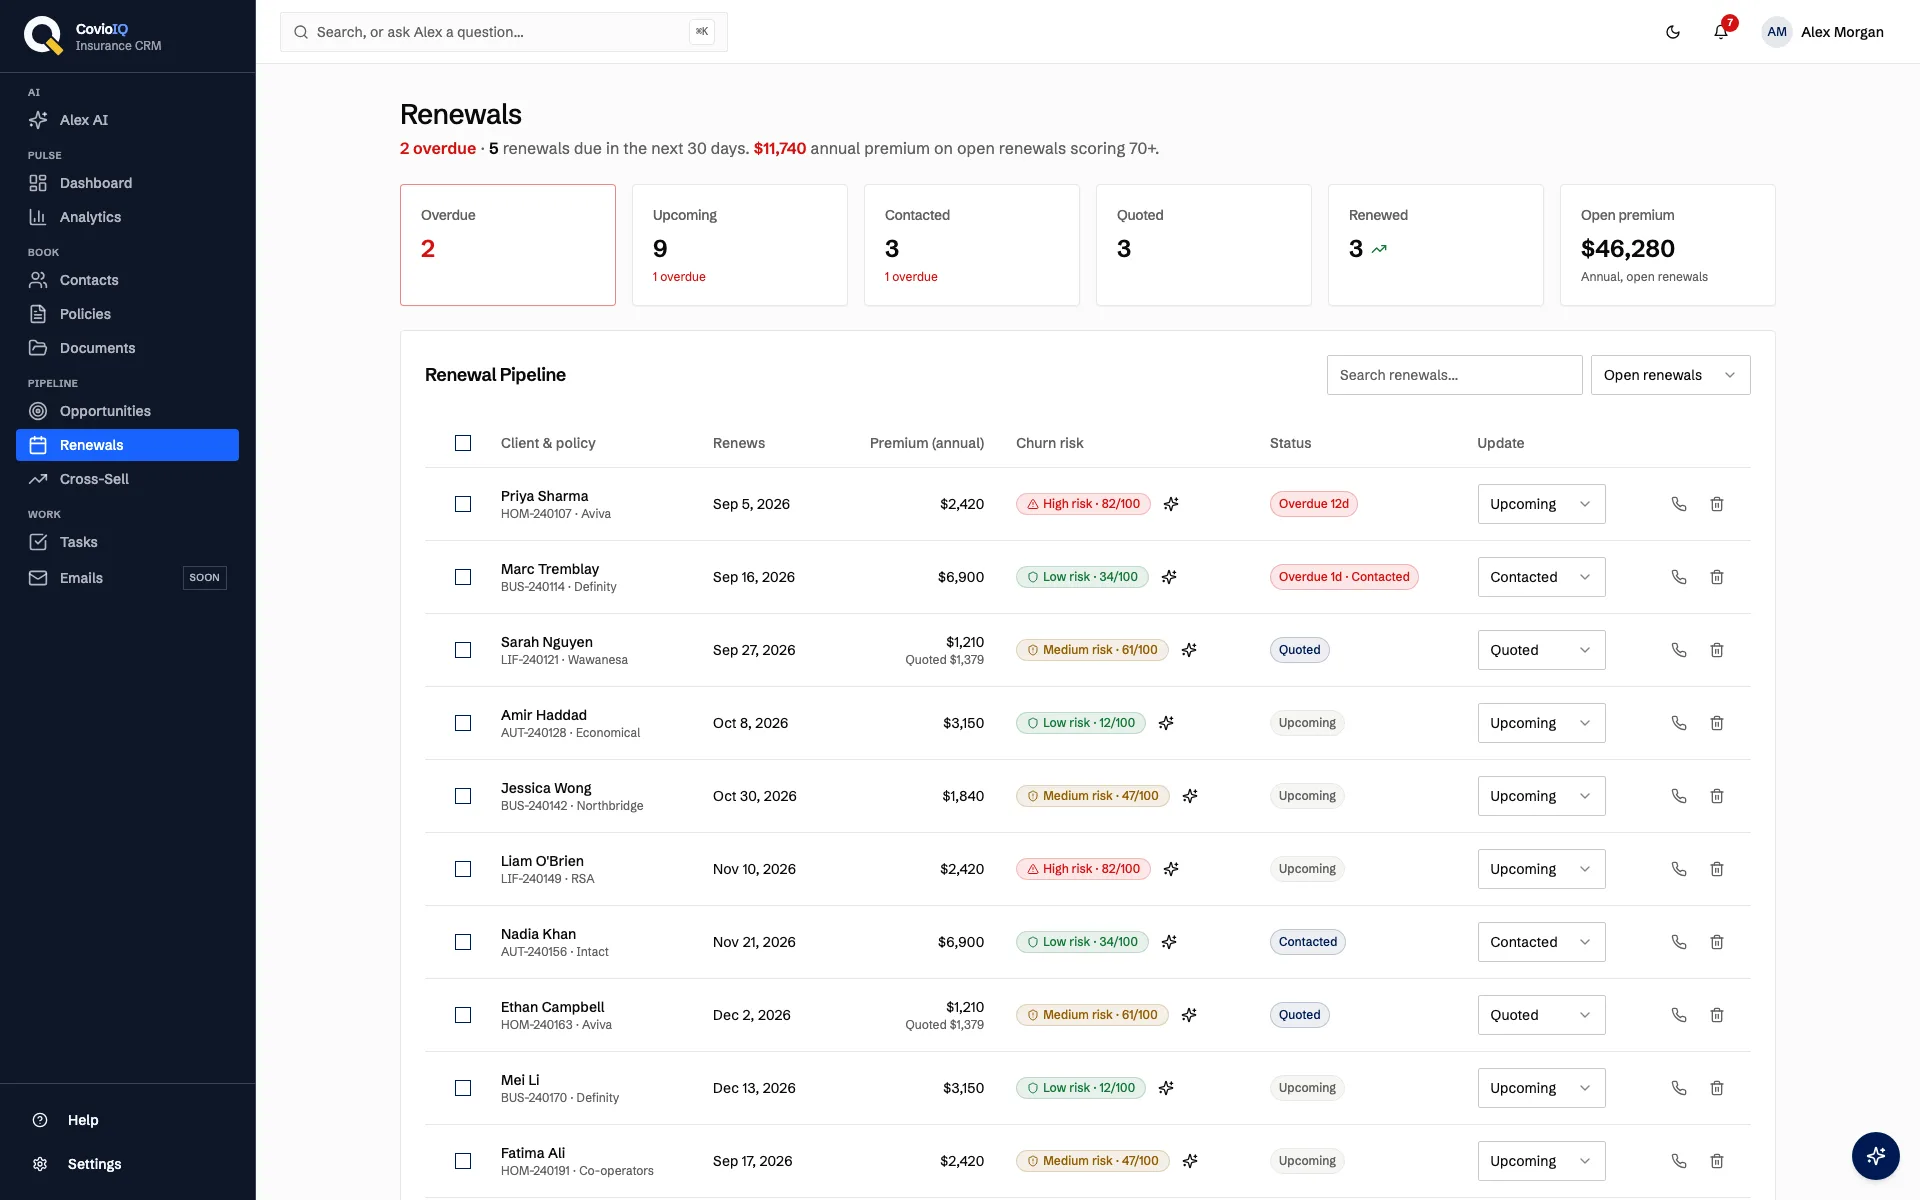Click AI sparkle icon for Priya Sharma risk

1171,504
